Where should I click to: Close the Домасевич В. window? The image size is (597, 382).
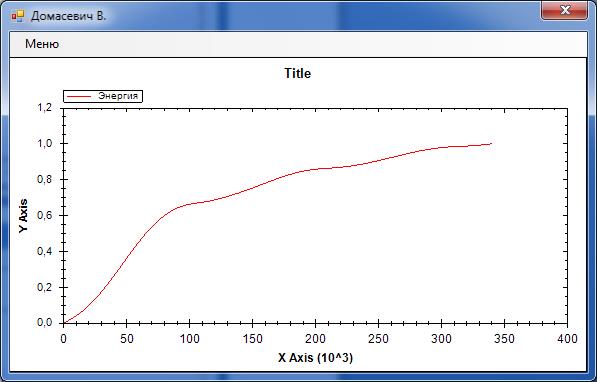(564, 10)
